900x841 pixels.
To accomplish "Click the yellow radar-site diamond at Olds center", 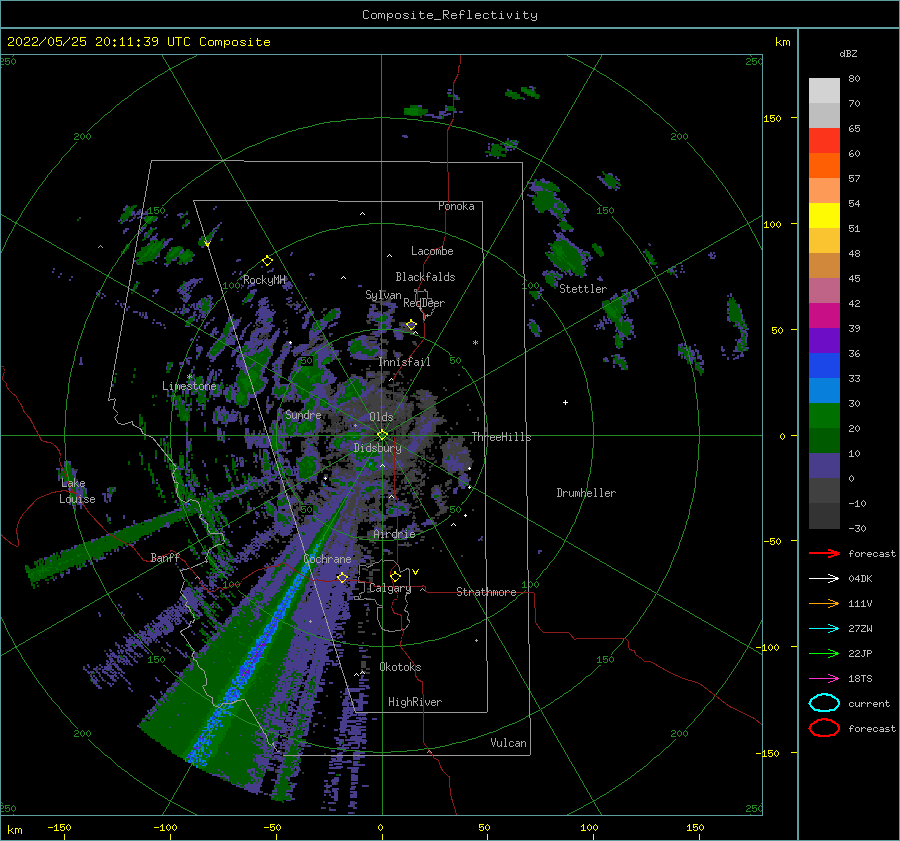I will pos(382,435).
